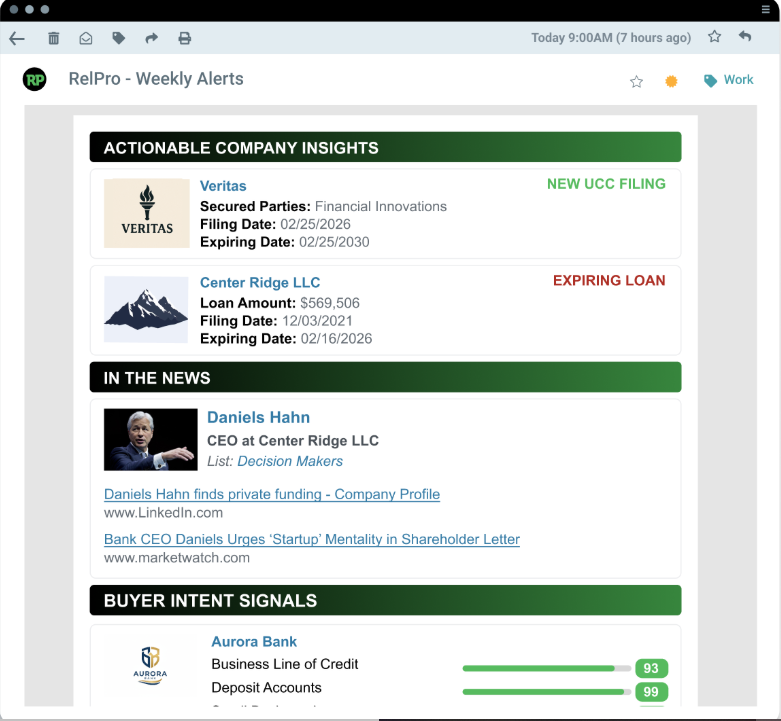Click the loan amount $569,506

pyautogui.click(x=330, y=303)
